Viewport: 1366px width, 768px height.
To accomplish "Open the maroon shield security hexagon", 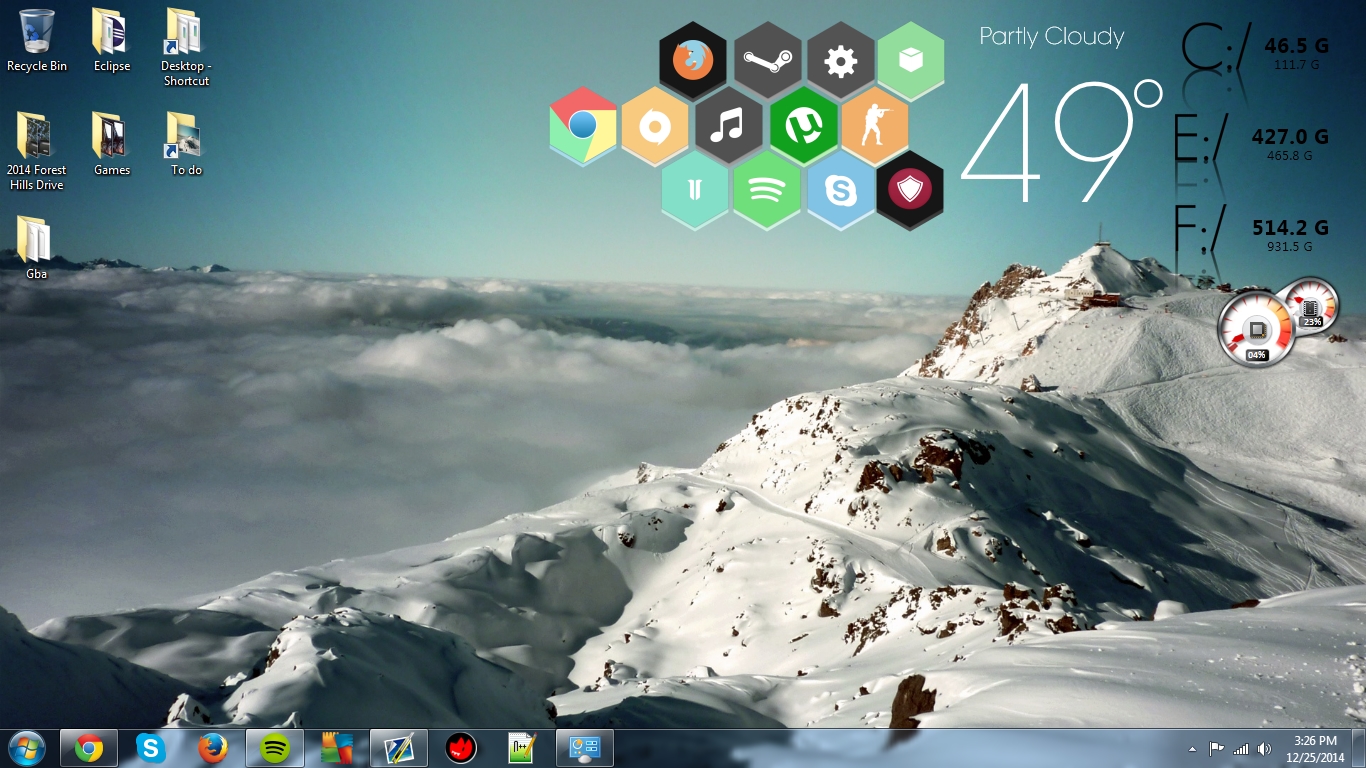I will click(910, 191).
